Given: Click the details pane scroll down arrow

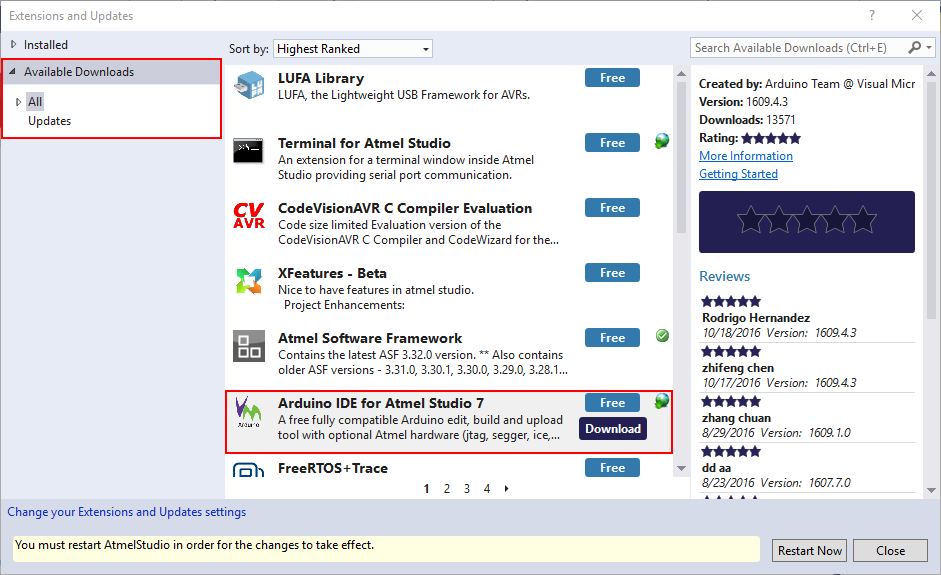Looking at the screenshot, I should pos(931,490).
